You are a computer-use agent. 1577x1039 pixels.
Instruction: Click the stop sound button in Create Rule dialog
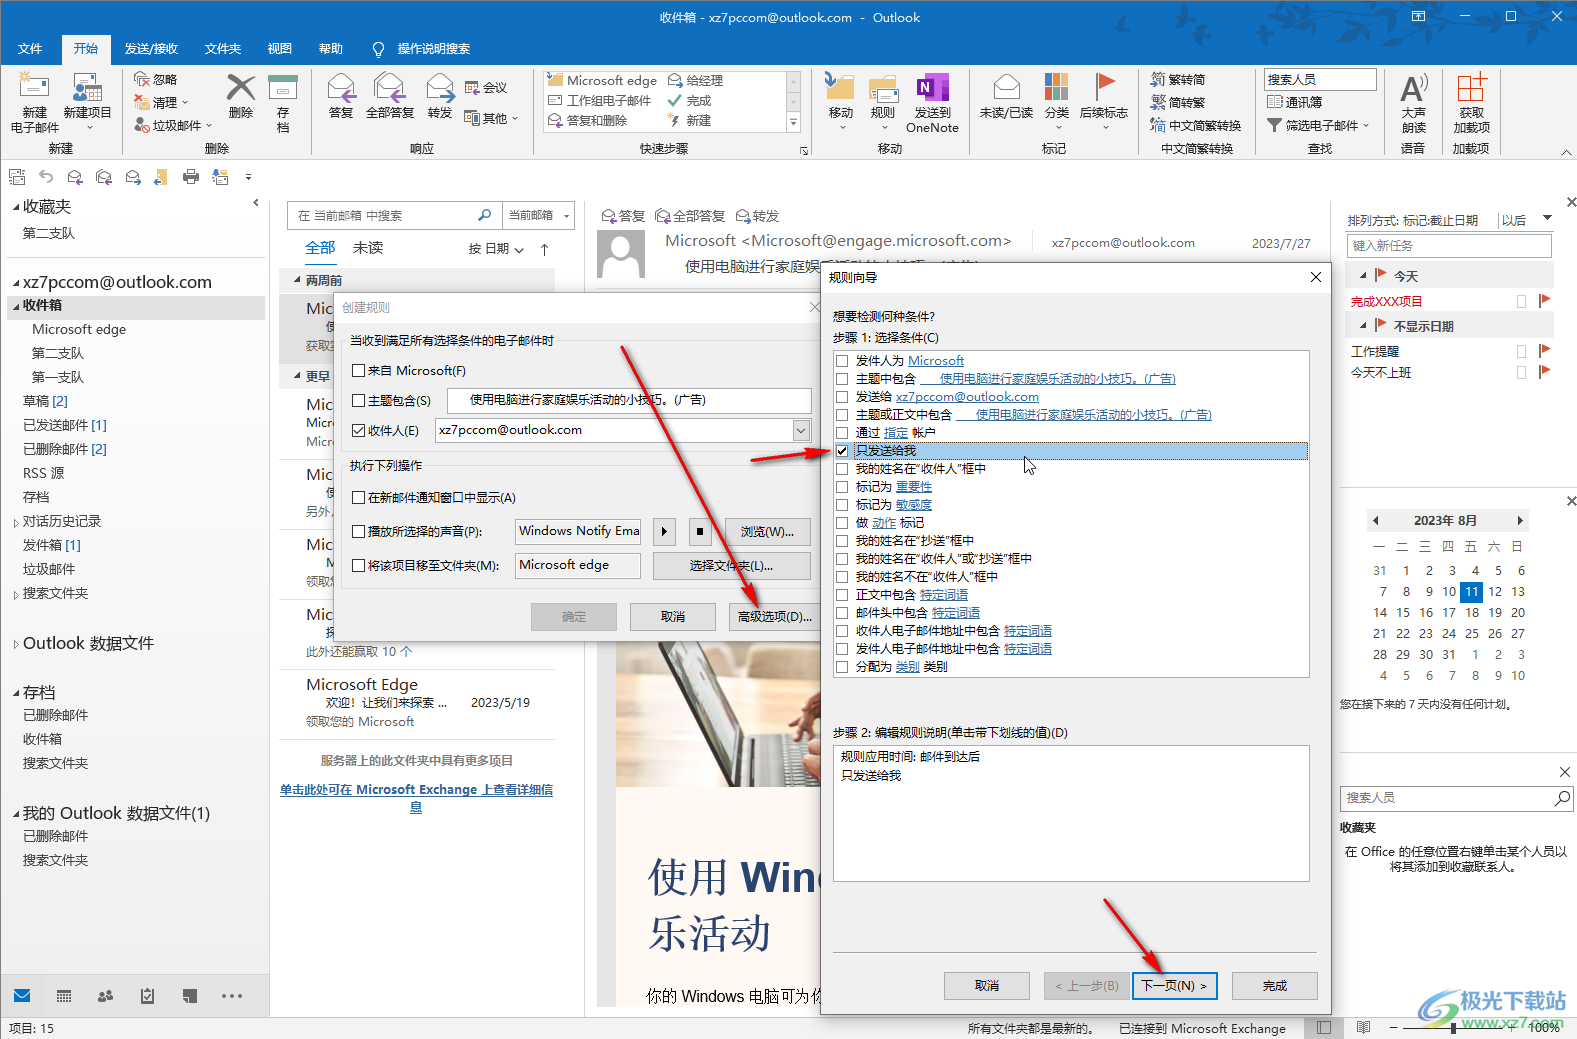[x=700, y=532]
